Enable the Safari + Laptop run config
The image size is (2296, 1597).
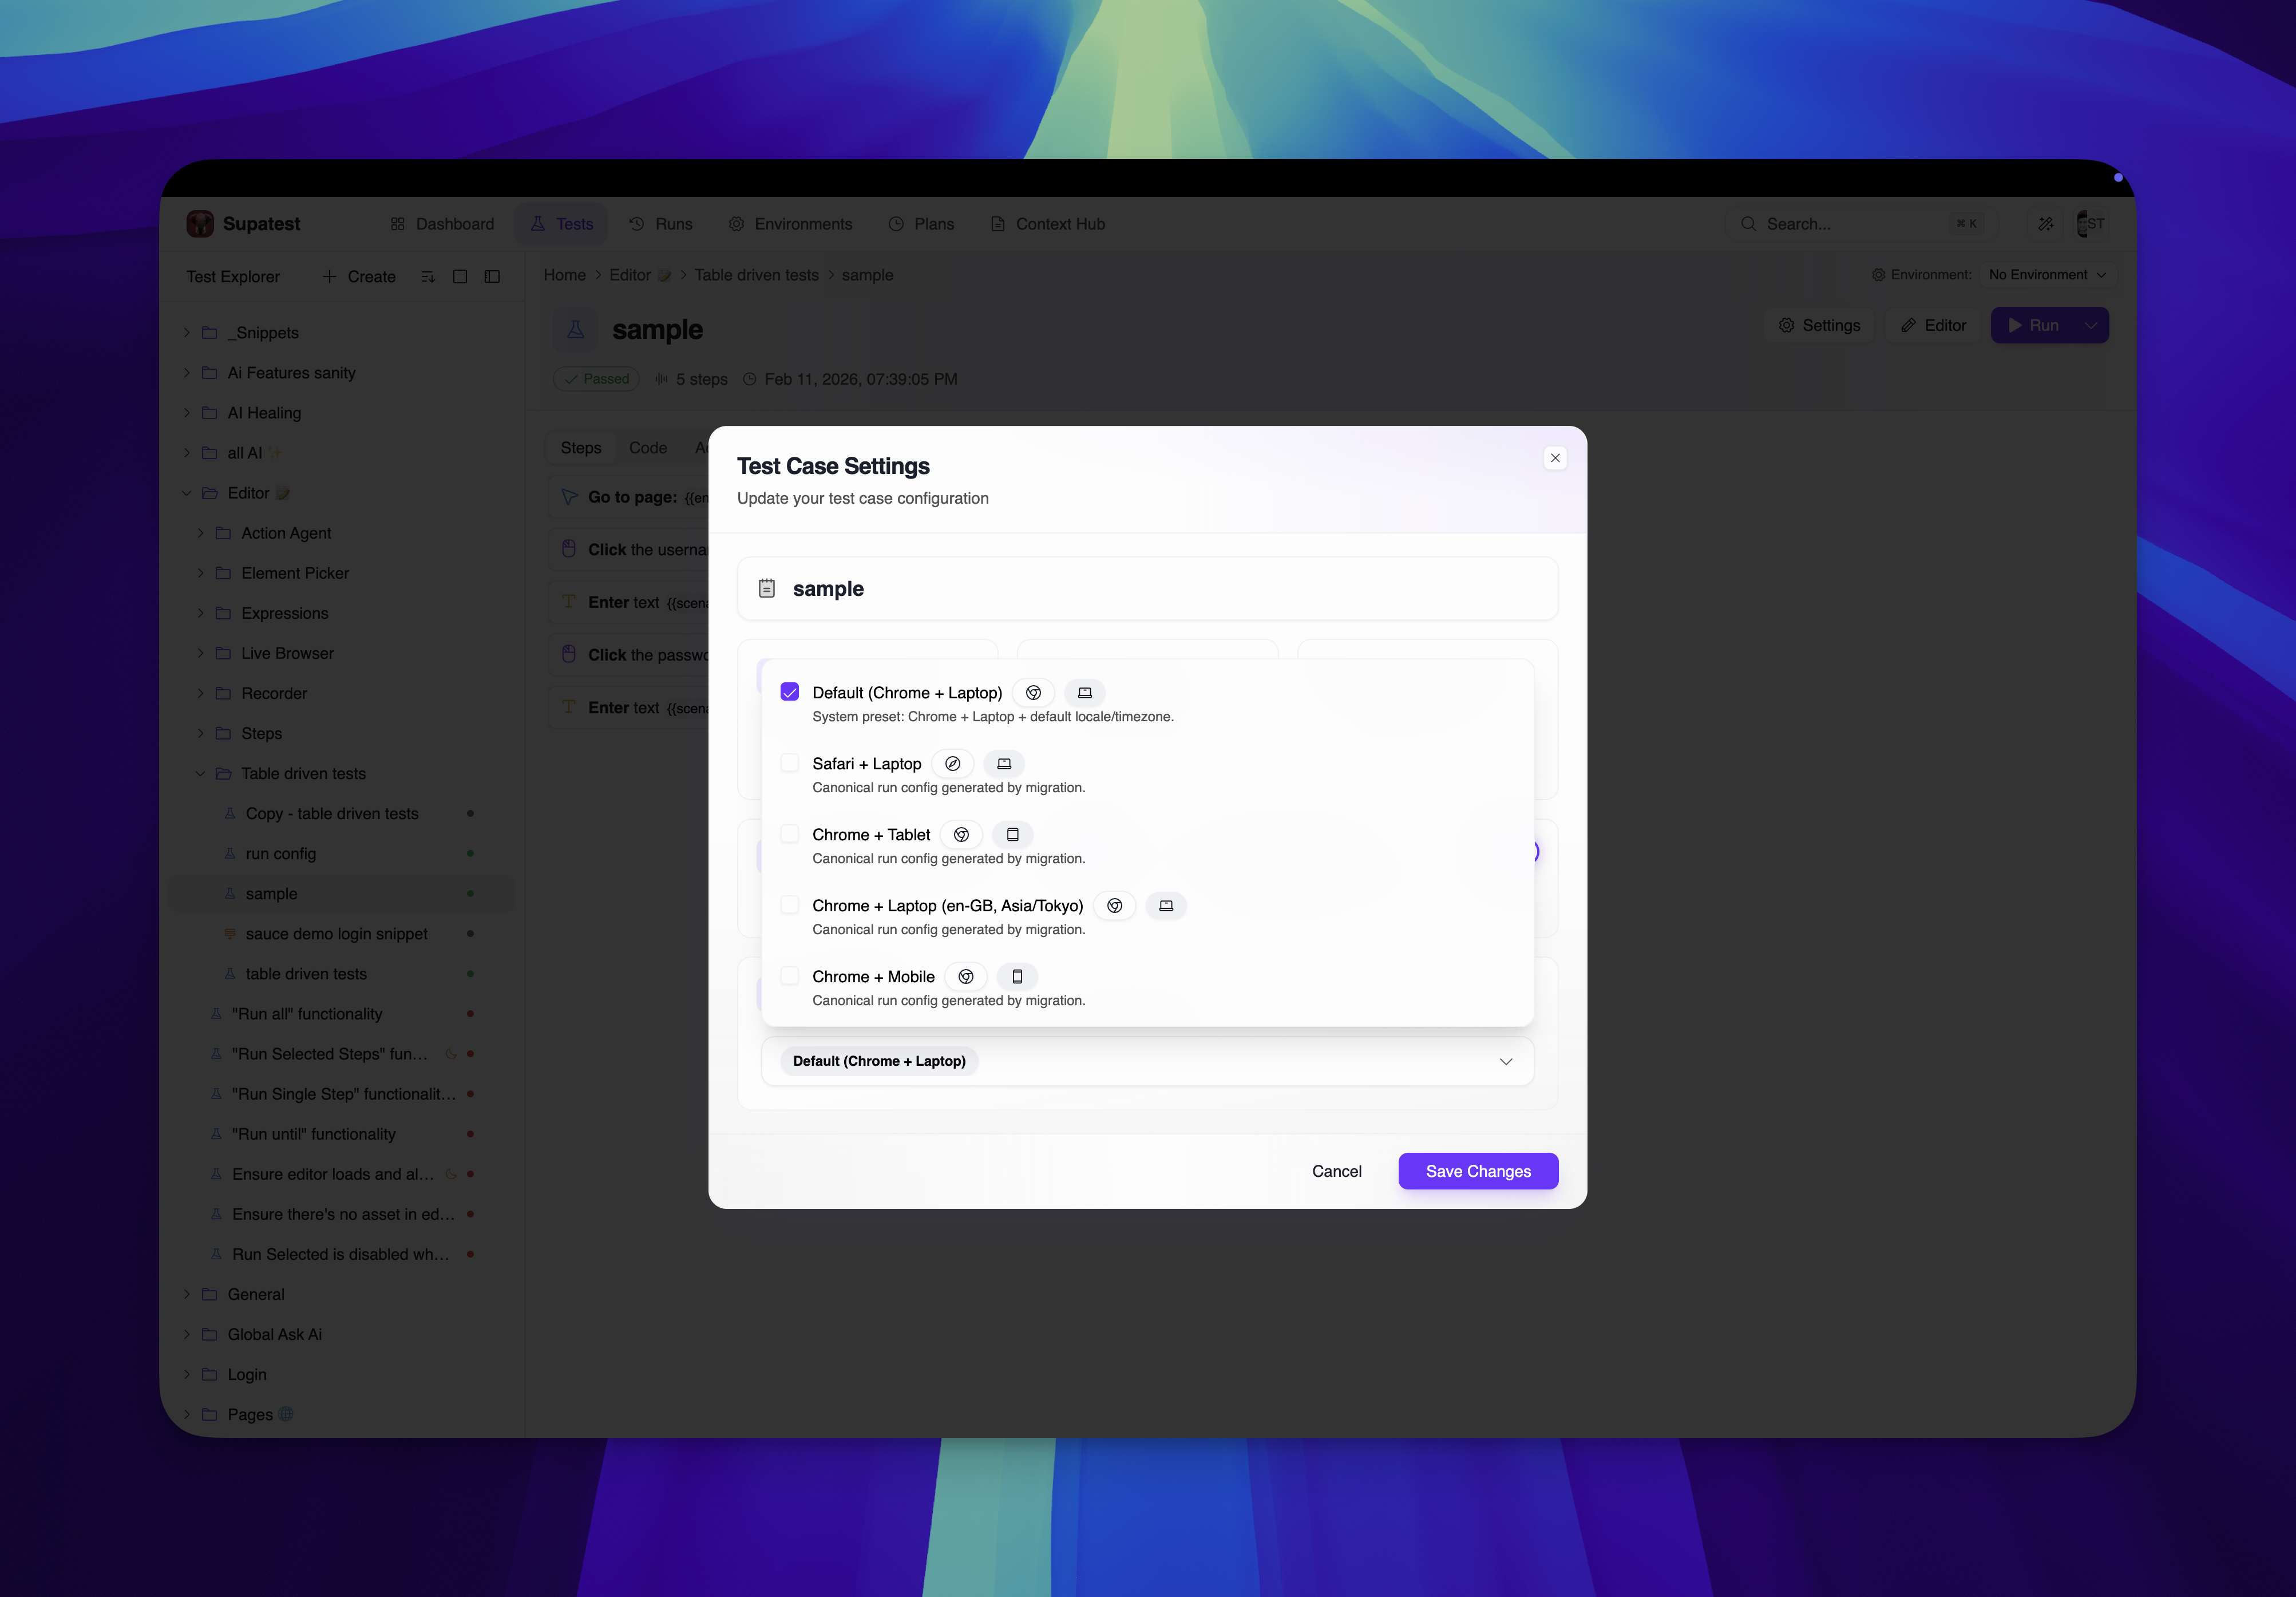(x=789, y=762)
